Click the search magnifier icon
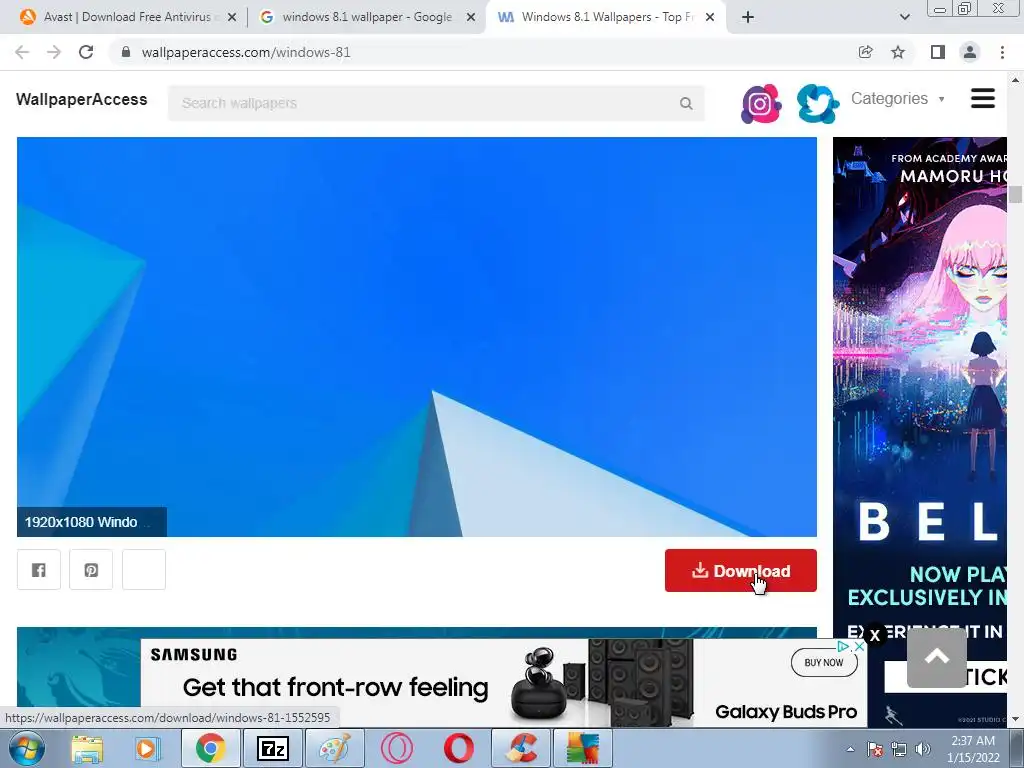The image size is (1024, 768). point(686,103)
